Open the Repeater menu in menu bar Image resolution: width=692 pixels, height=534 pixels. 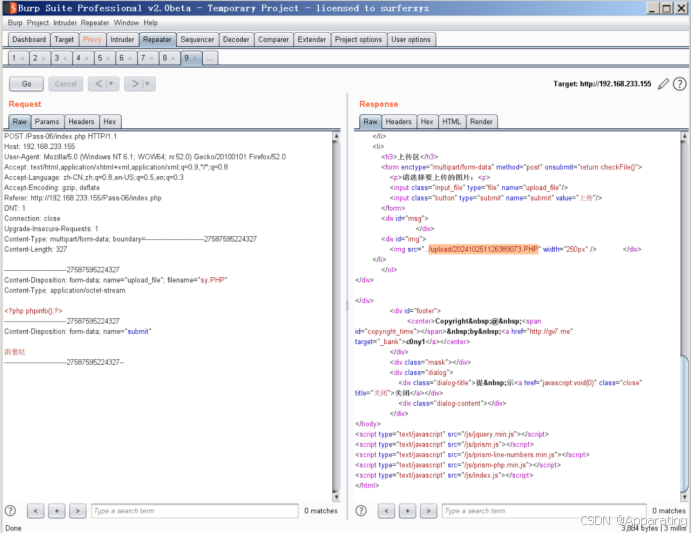(95, 23)
